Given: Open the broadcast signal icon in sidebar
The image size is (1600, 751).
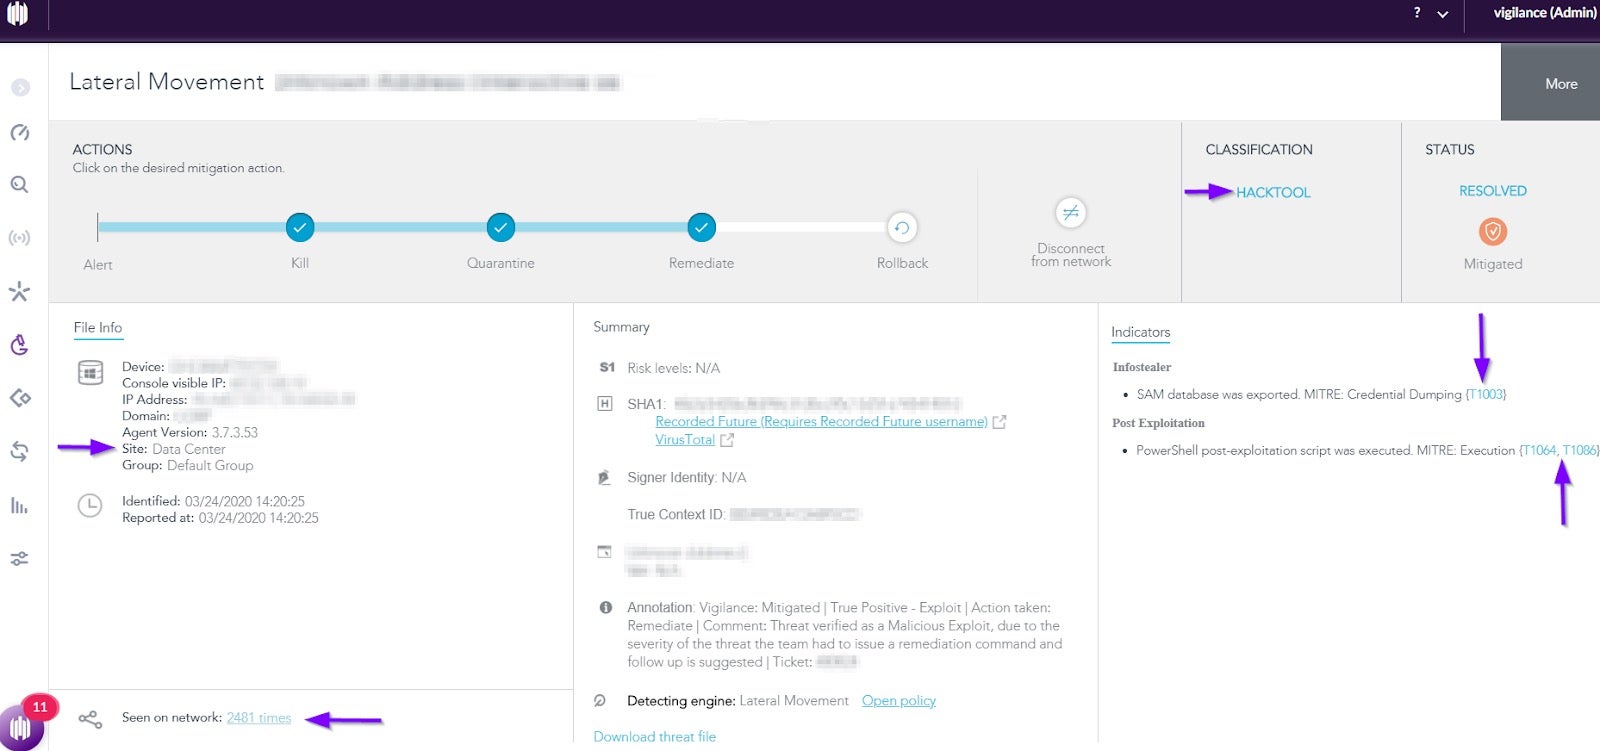Looking at the screenshot, I should pyautogui.click(x=20, y=238).
